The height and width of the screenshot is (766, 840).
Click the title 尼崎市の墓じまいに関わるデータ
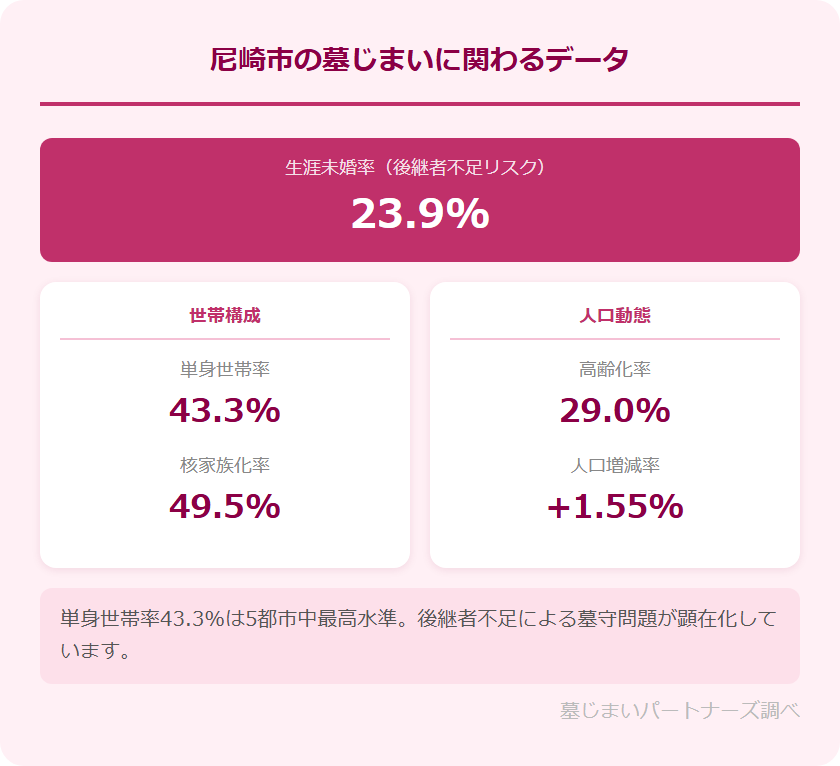coord(419,59)
